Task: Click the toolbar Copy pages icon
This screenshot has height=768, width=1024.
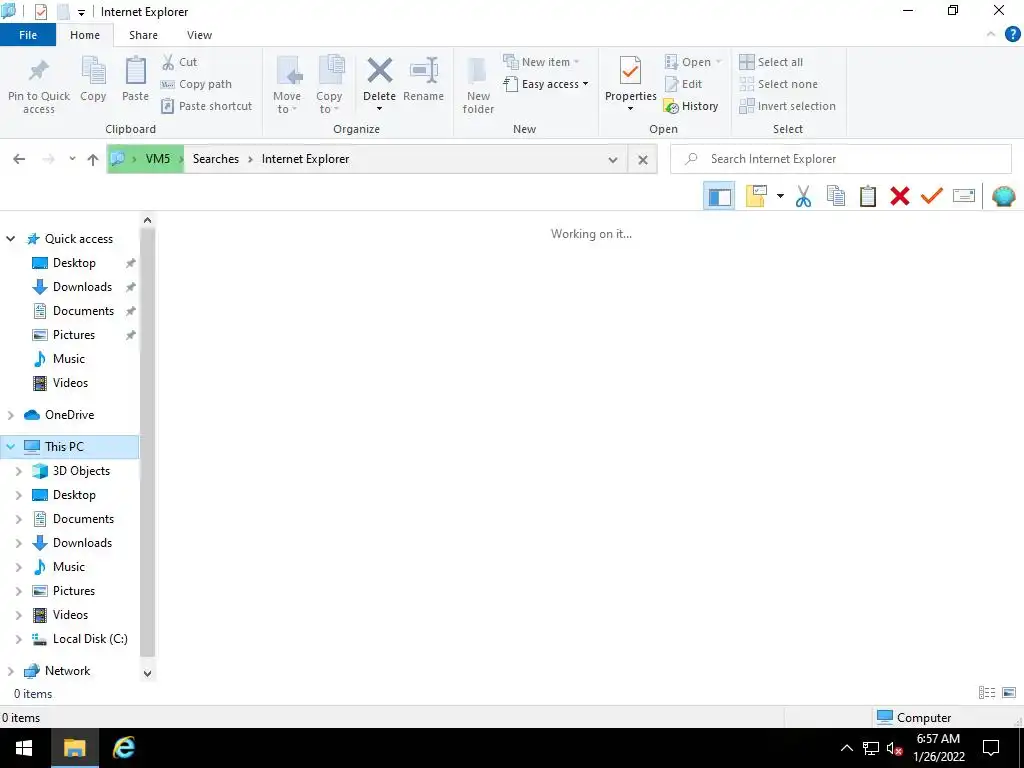Action: point(836,196)
